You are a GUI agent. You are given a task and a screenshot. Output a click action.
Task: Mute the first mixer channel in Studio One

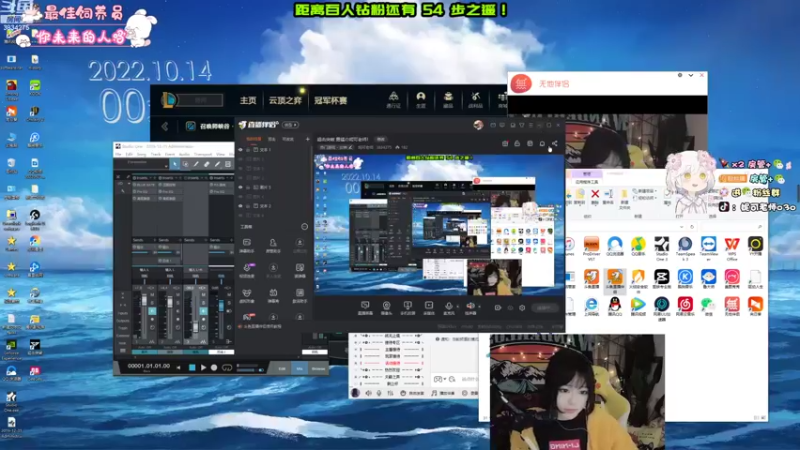[x=152, y=294]
